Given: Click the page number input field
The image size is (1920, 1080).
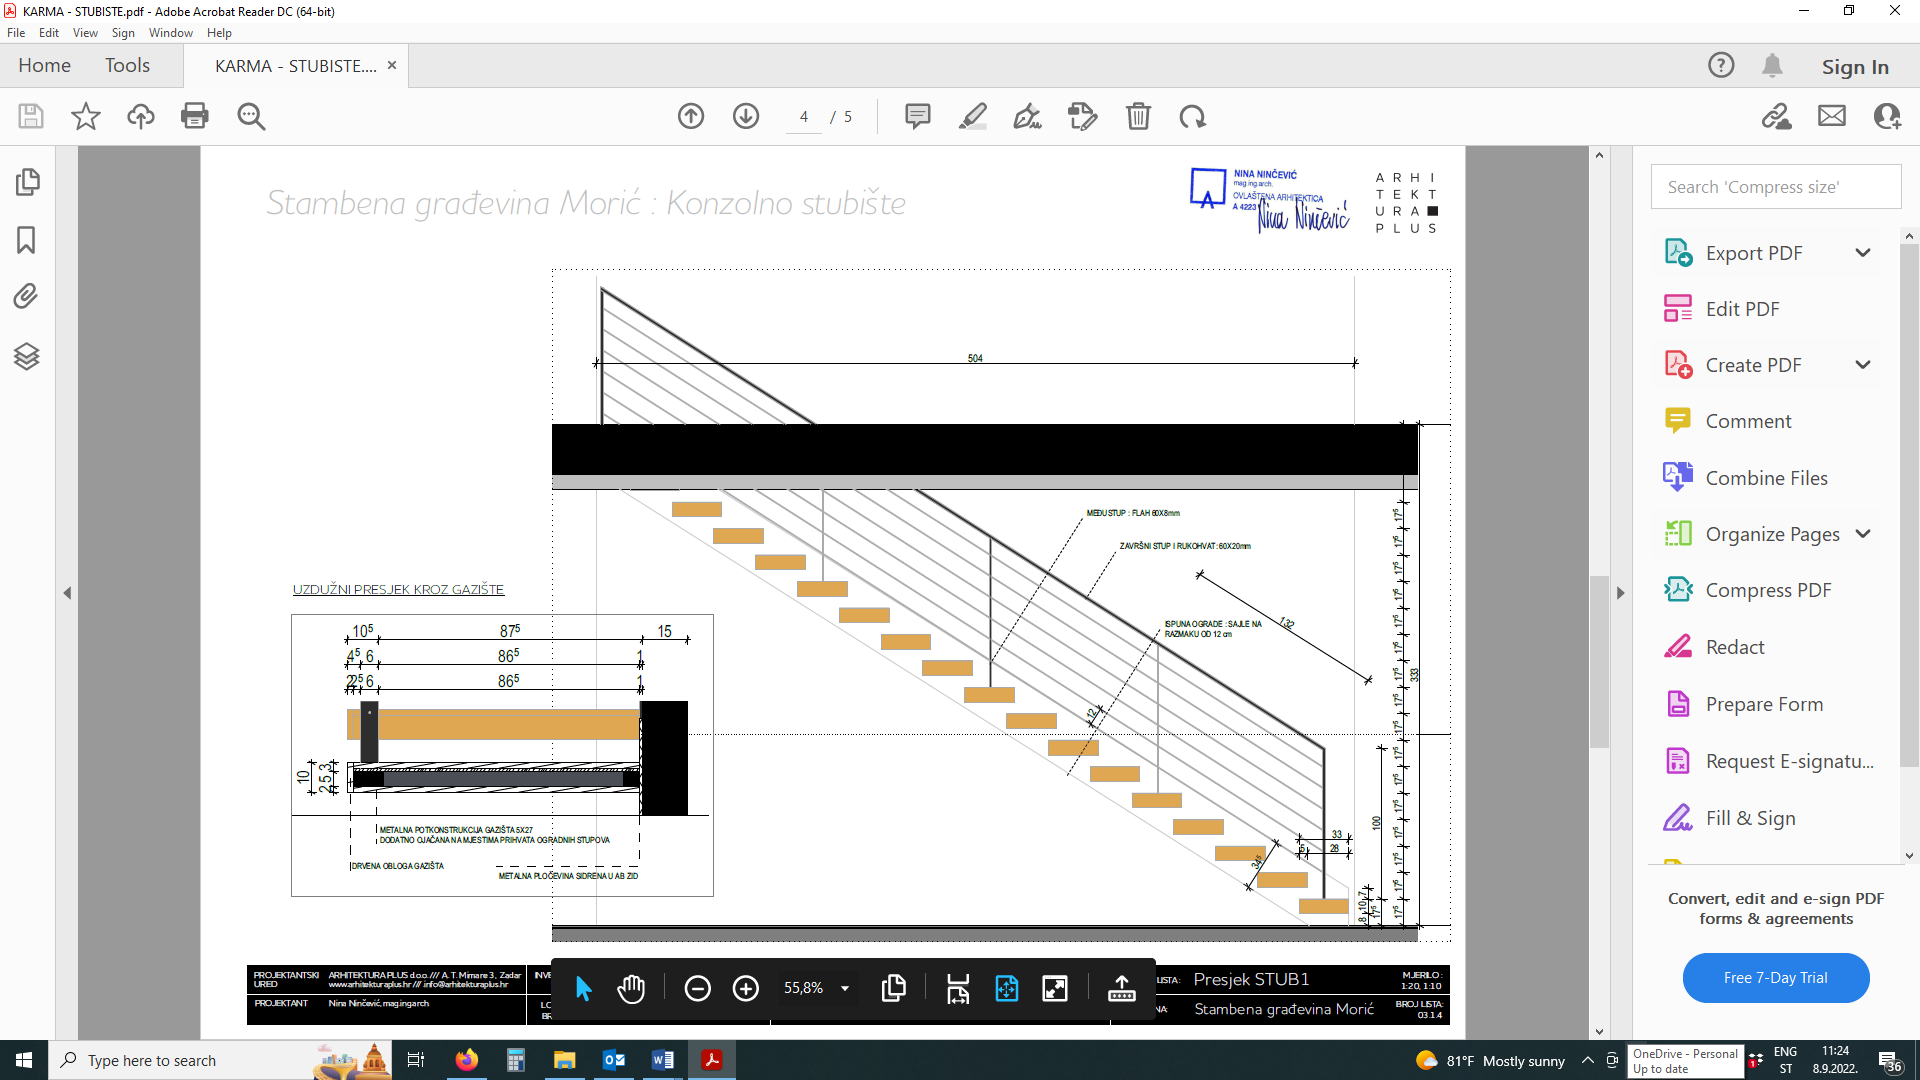Looking at the screenshot, I should click(804, 117).
